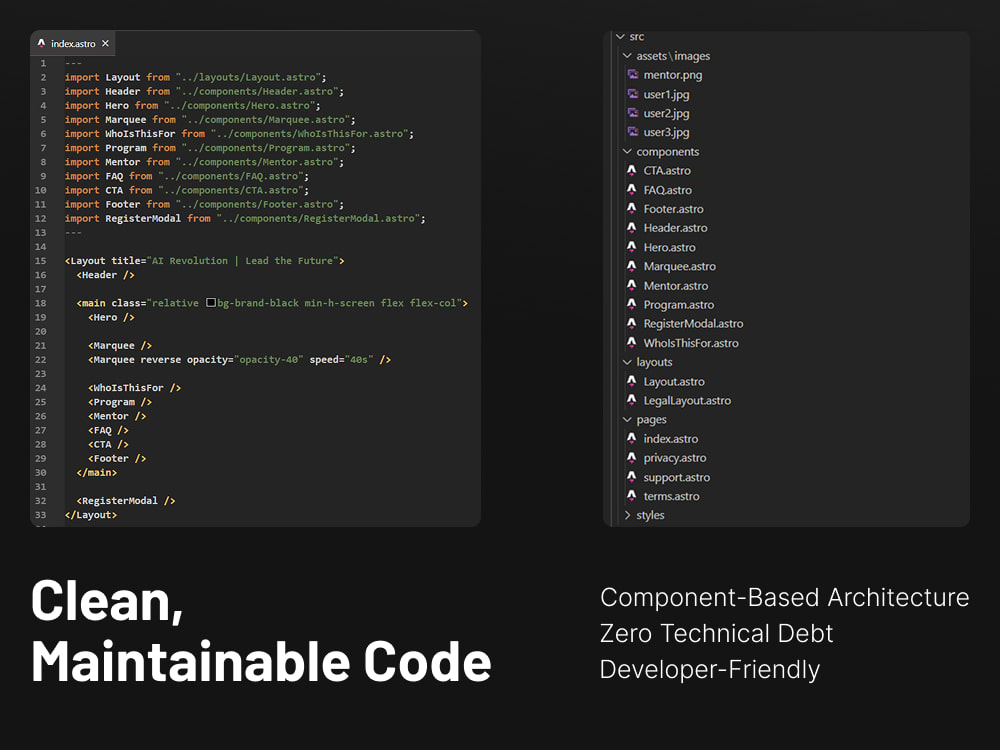1000x750 pixels.
Task: Click the image icon beside user2.jpg
Action: point(633,113)
